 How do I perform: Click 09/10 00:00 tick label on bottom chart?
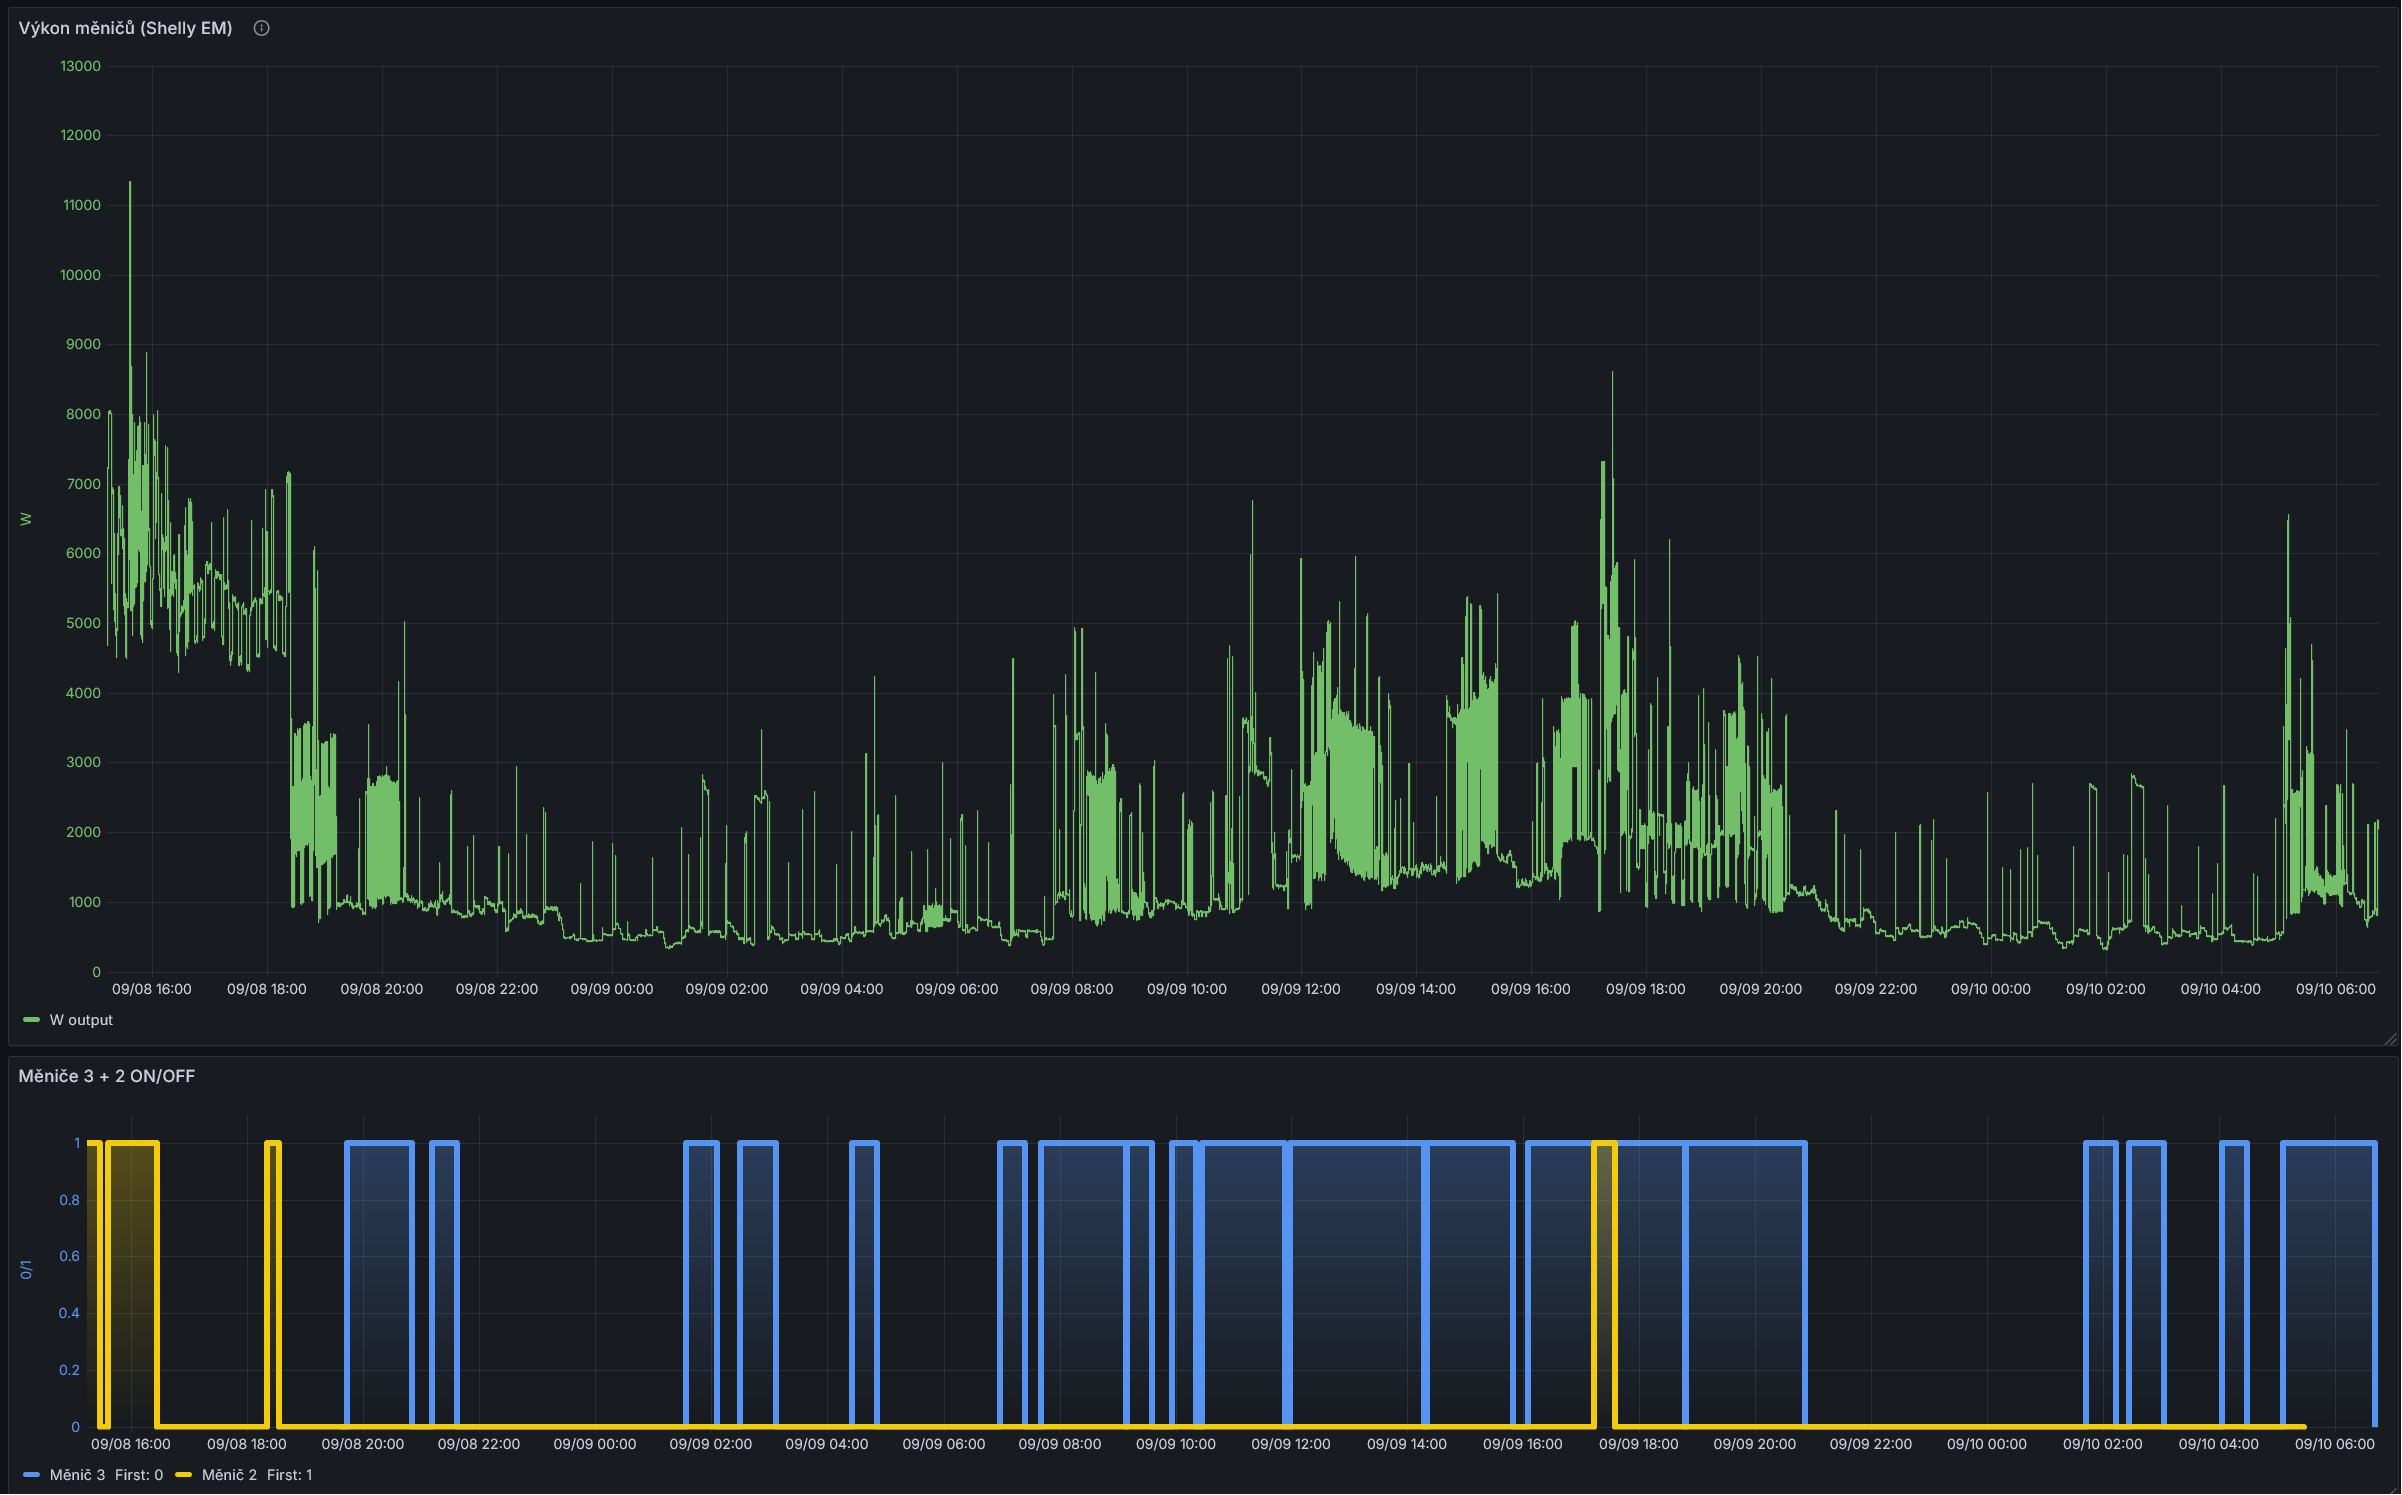(1986, 1444)
